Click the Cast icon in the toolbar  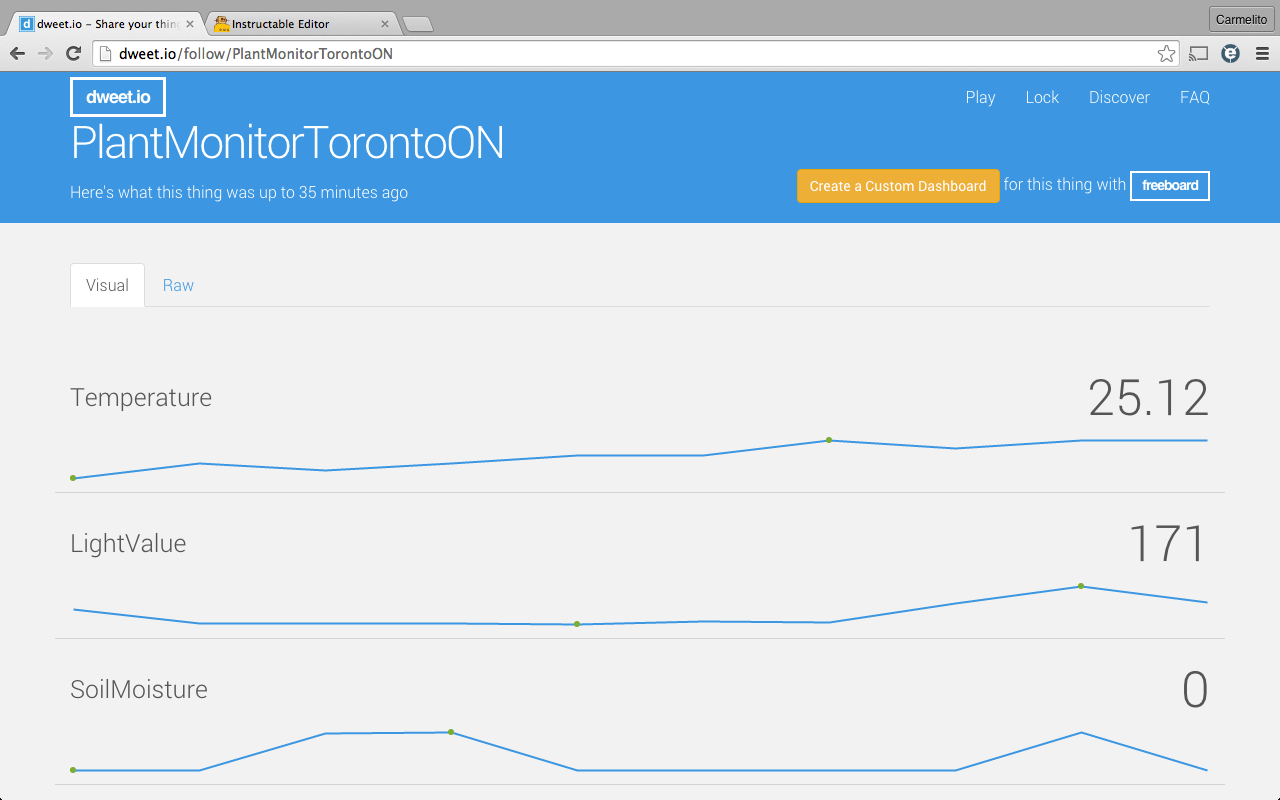(1198, 54)
